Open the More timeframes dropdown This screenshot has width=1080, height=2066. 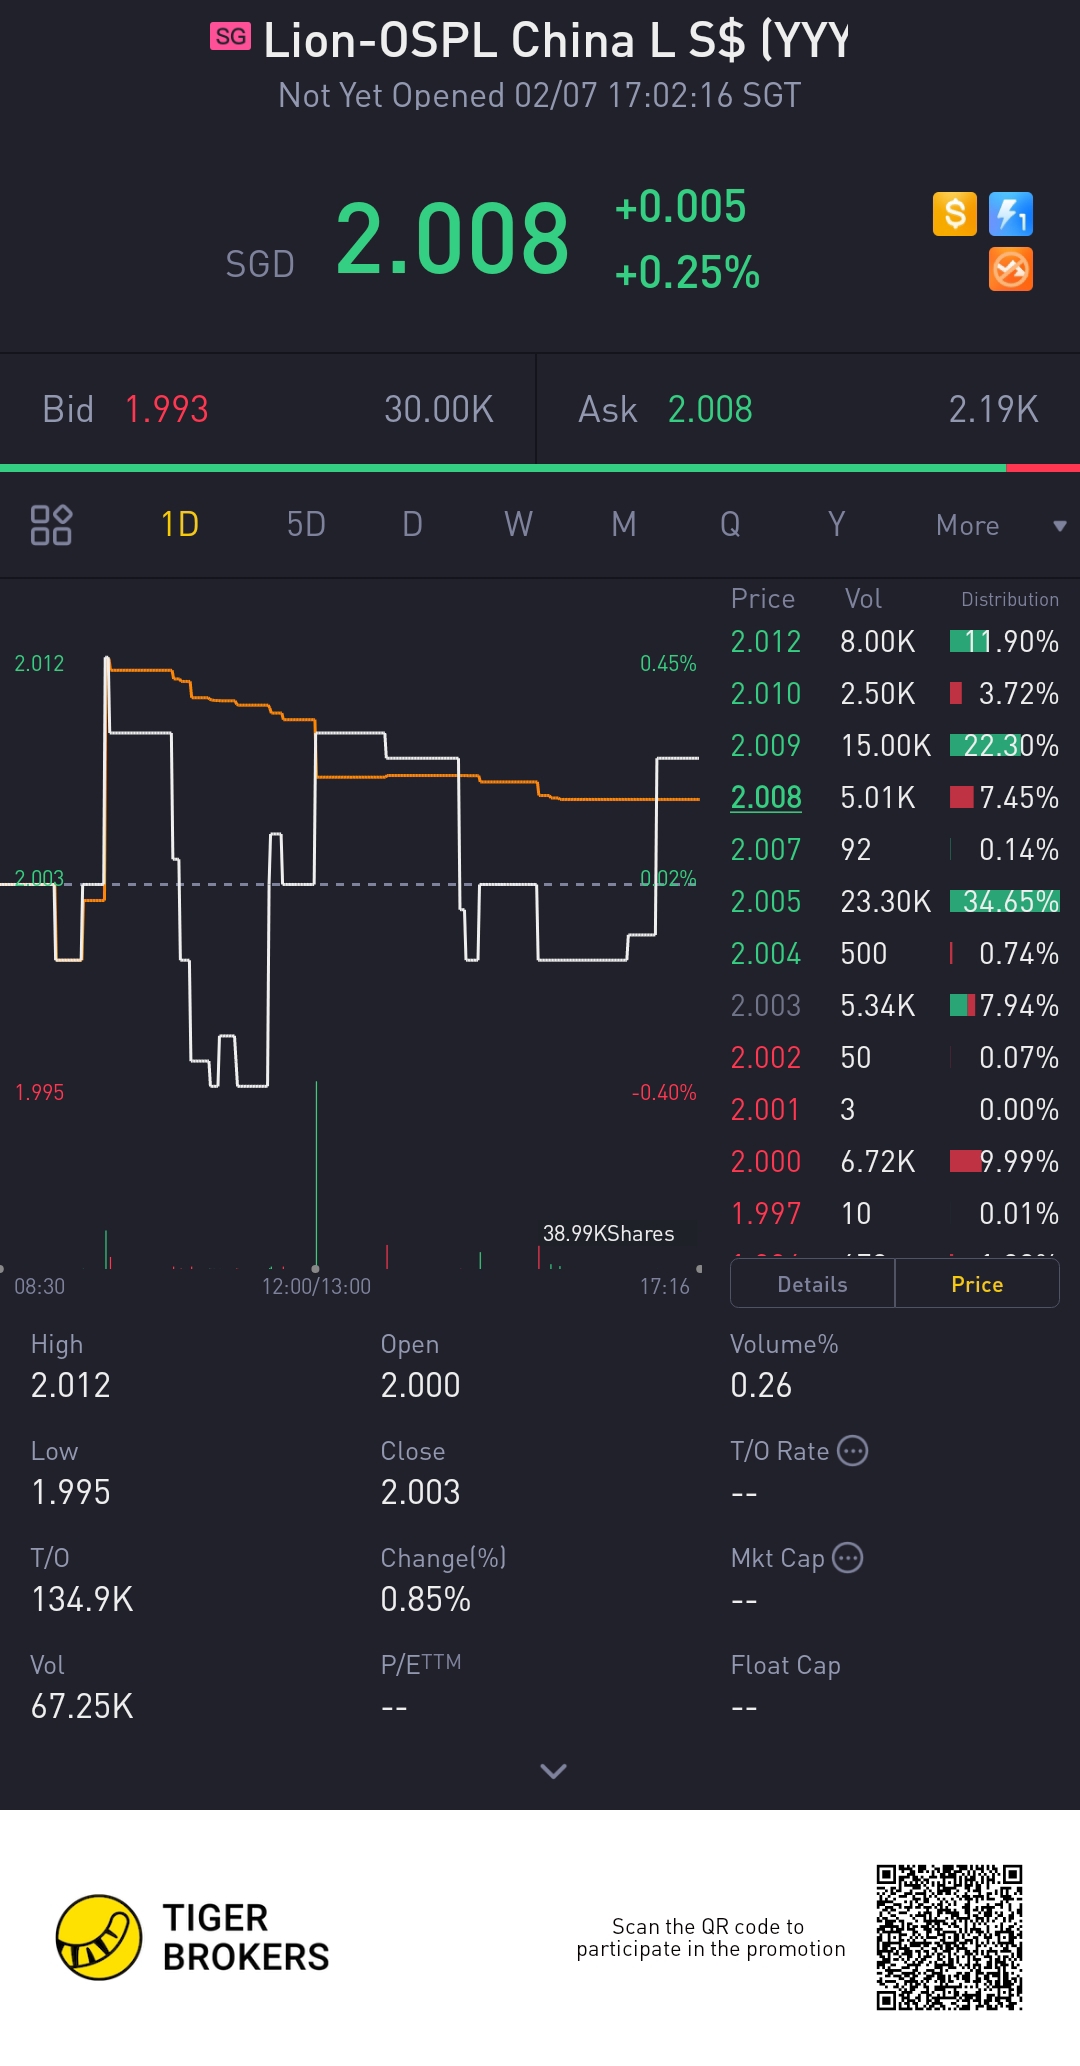coord(998,525)
